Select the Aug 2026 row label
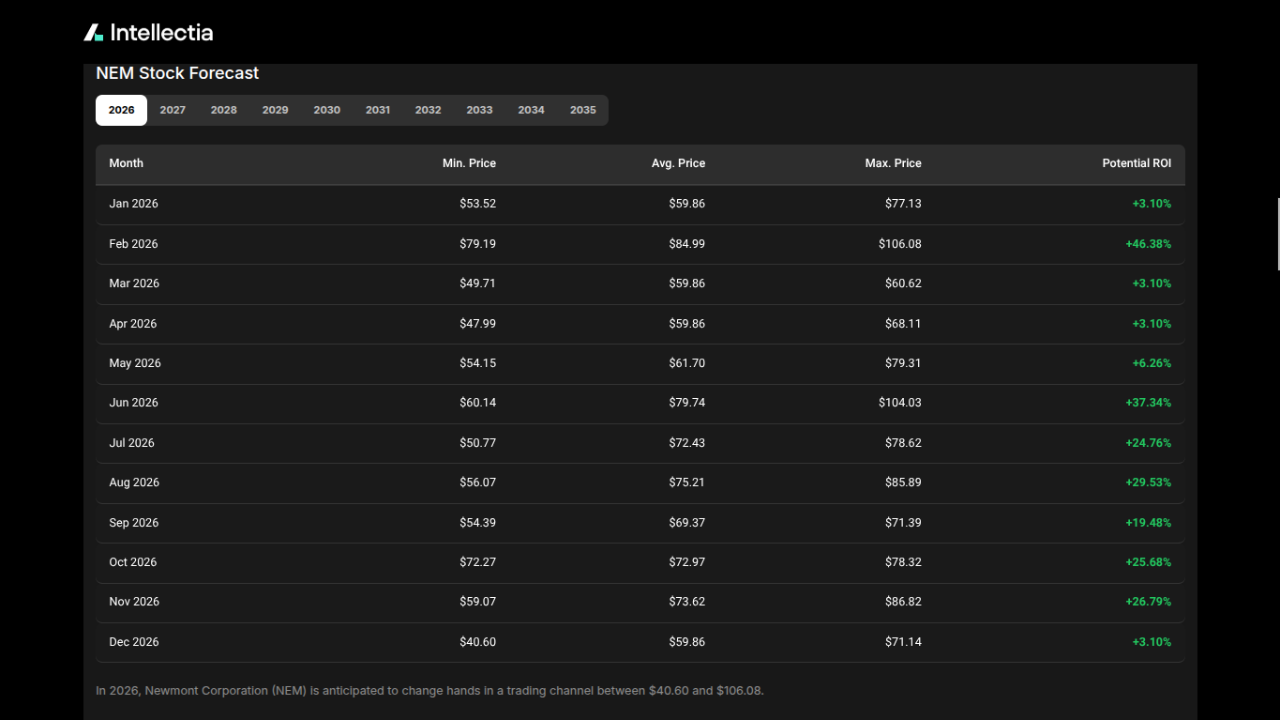The width and height of the screenshot is (1280, 720). pos(134,483)
